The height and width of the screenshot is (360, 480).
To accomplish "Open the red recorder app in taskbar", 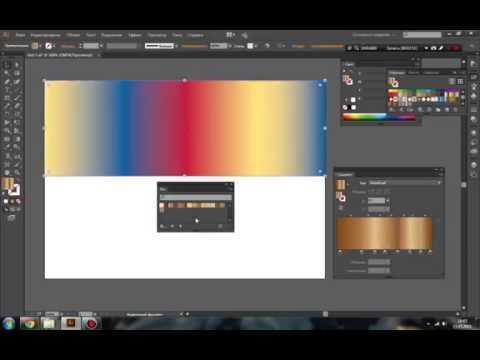I will 91,323.
